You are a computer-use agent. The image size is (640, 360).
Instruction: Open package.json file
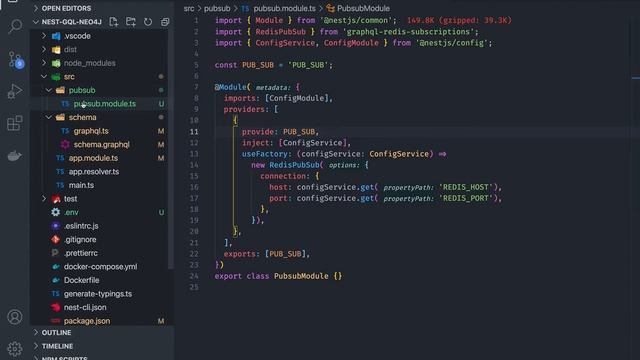(x=87, y=321)
